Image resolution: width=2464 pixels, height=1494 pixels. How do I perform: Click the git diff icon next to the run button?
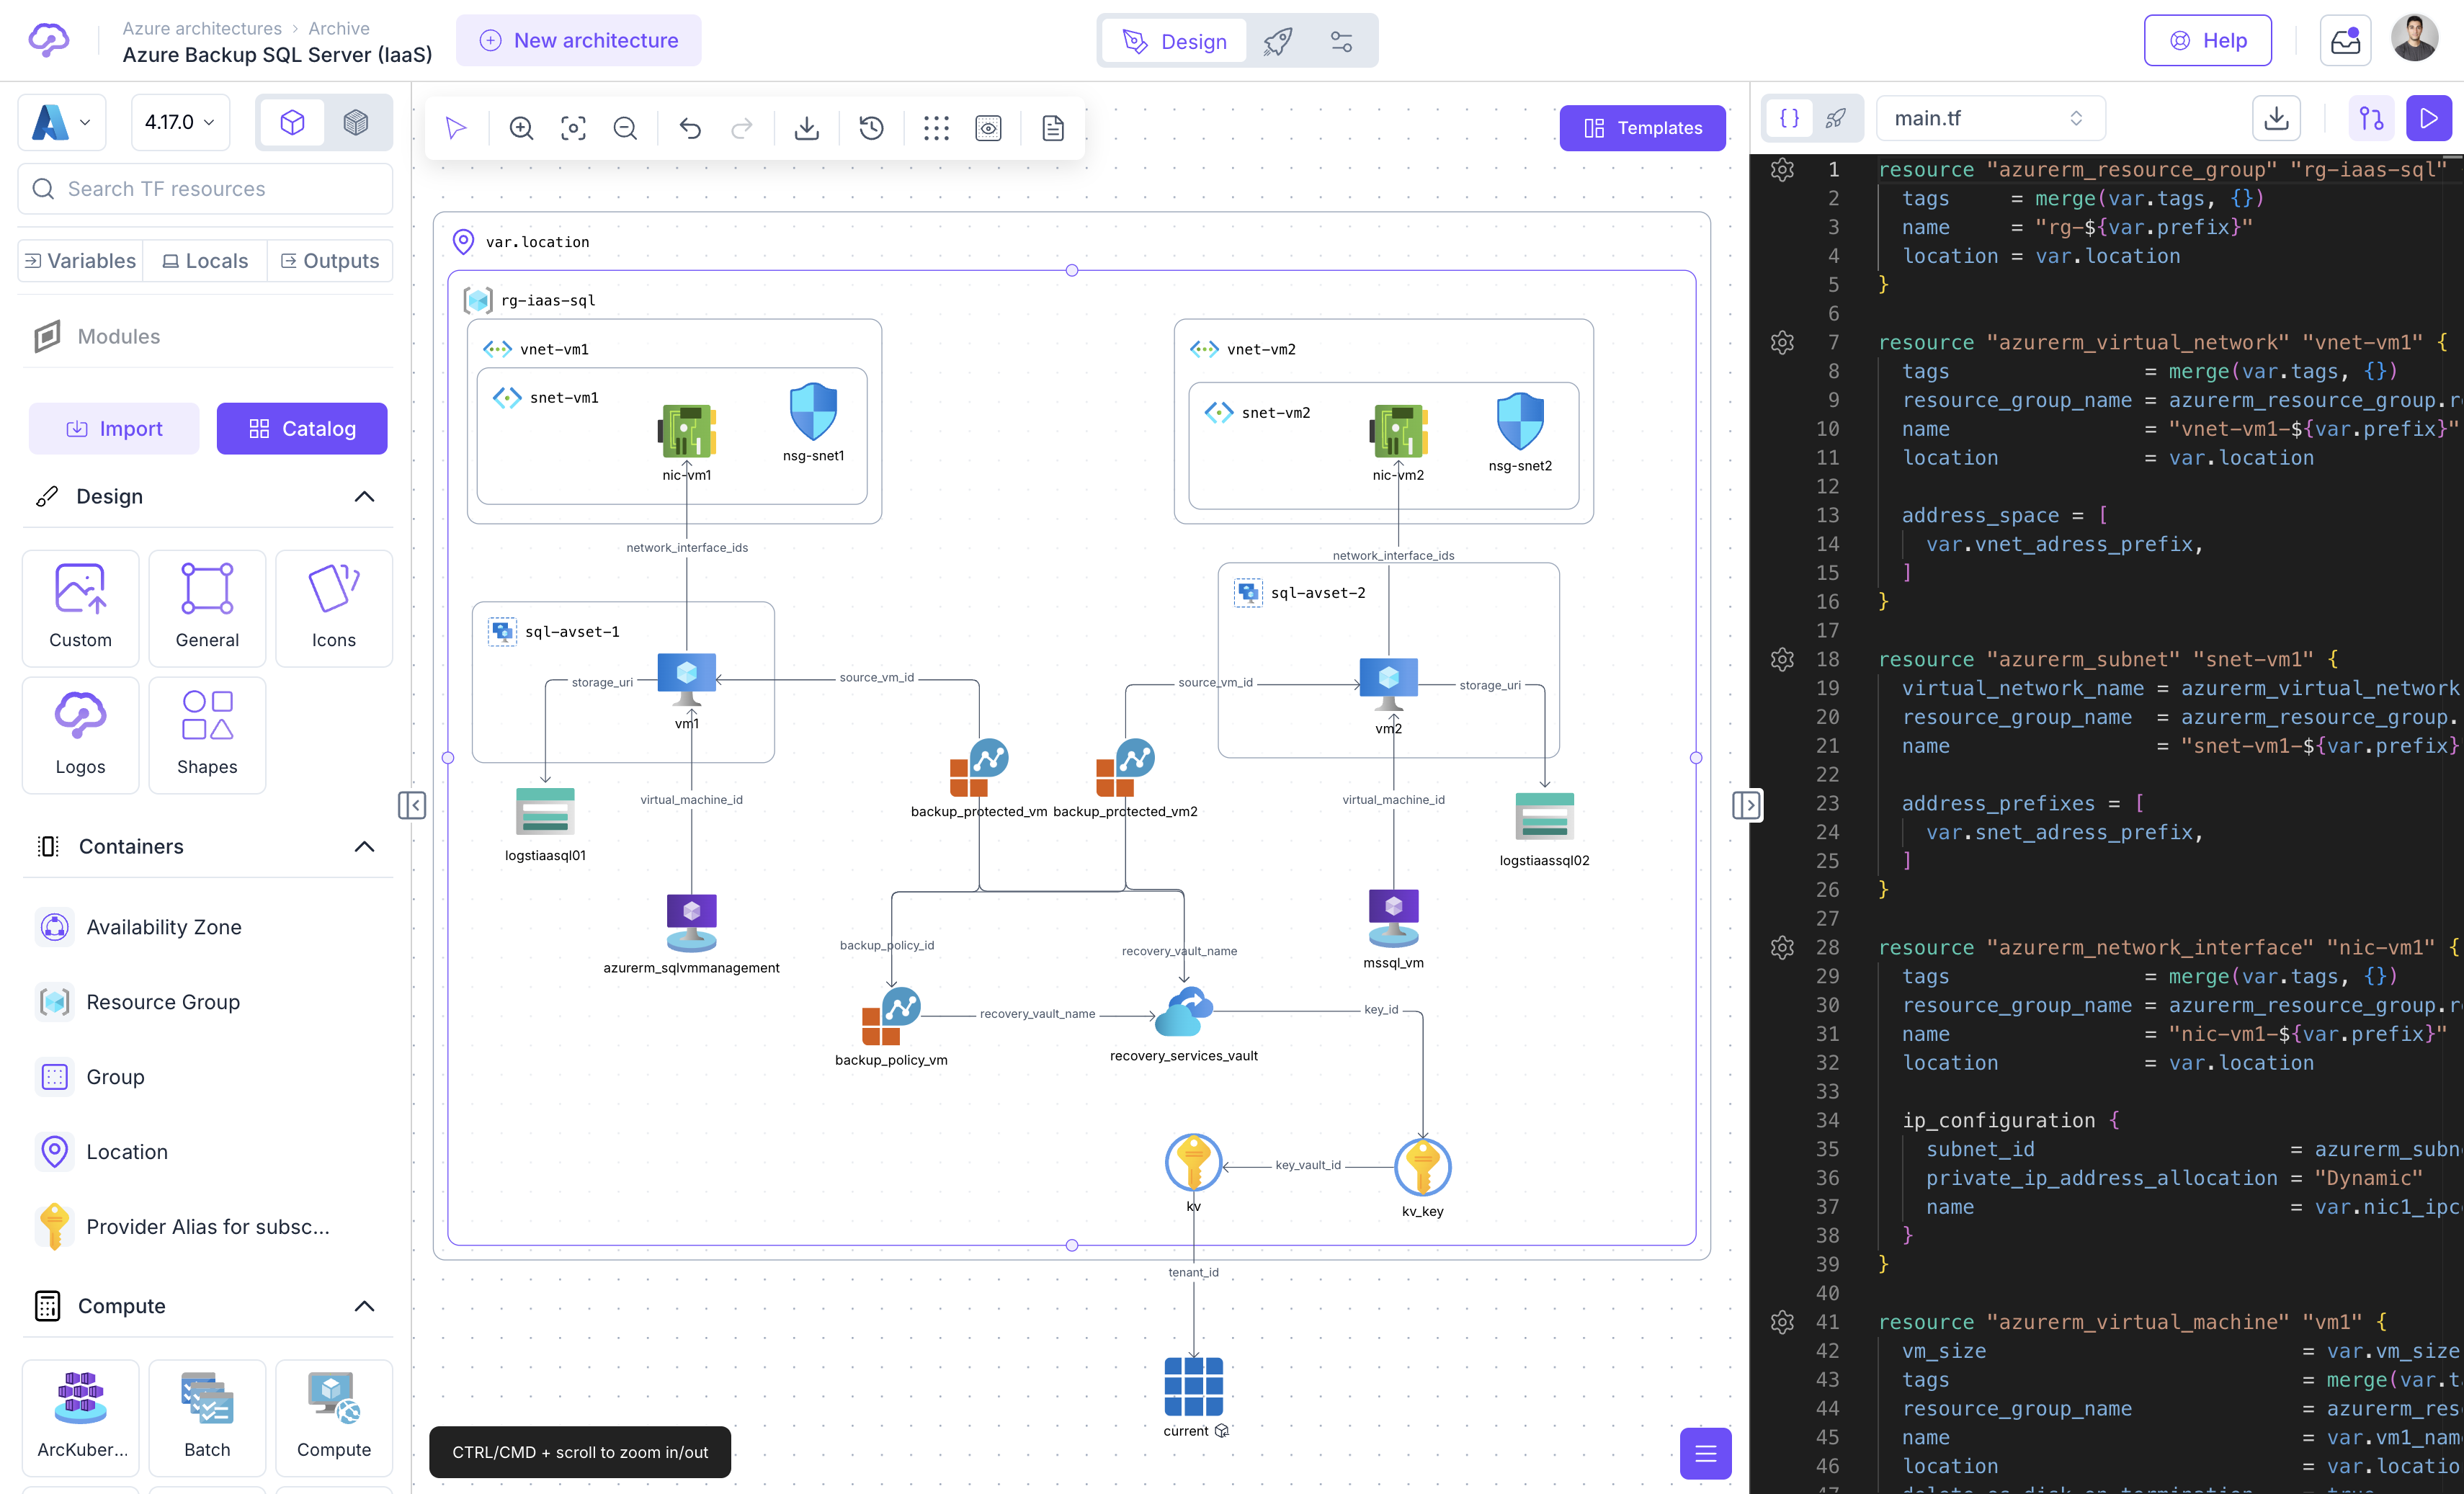pos(2371,118)
